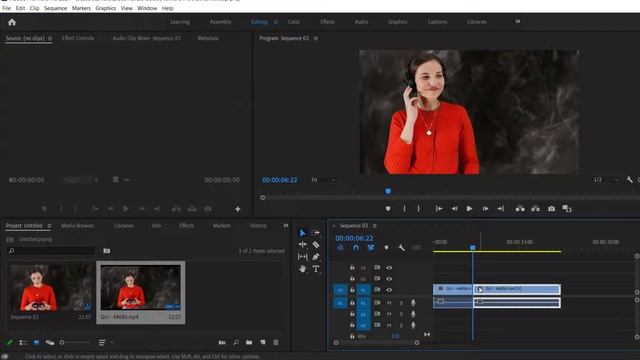This screenshot has height=360, width=640.
Task: Toggle V2 track output eye icon
Action: click(x=389, y=279)
